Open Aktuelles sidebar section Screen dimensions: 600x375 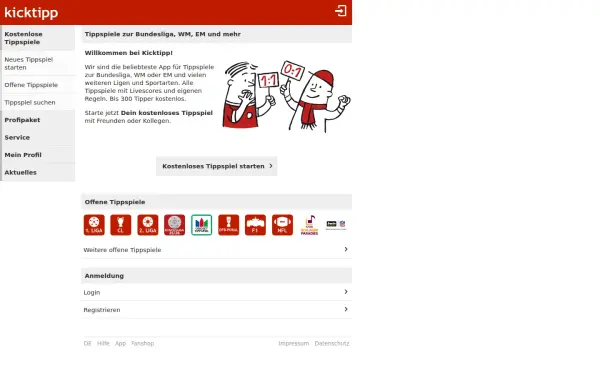[x=38, y=173]
